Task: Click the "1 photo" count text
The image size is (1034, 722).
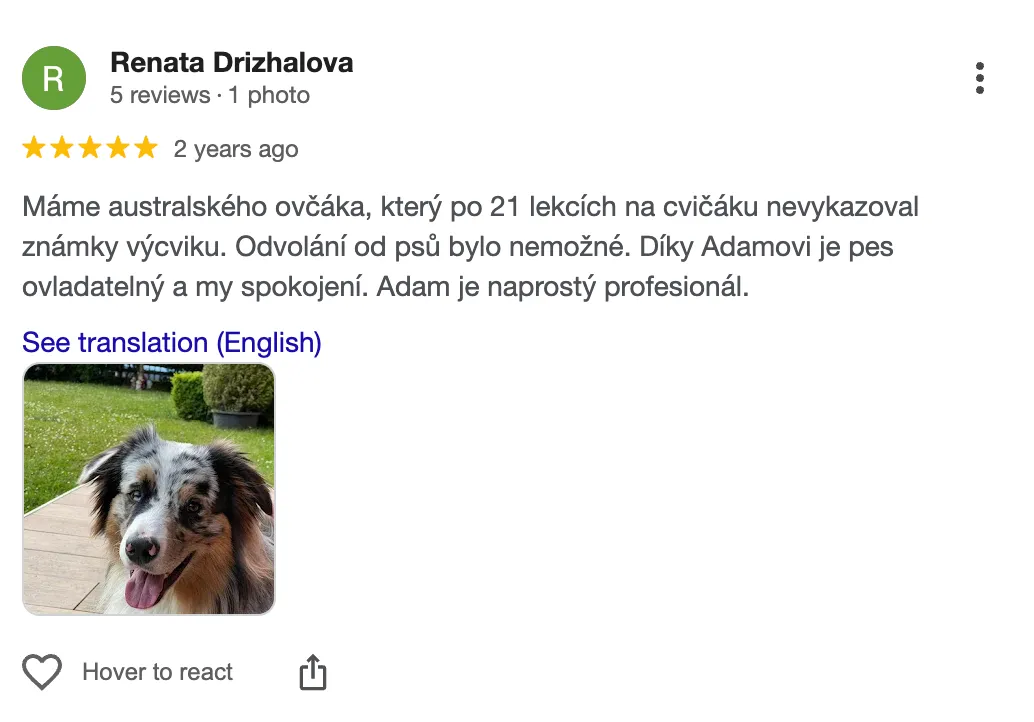Action: [x=269, y=96]
